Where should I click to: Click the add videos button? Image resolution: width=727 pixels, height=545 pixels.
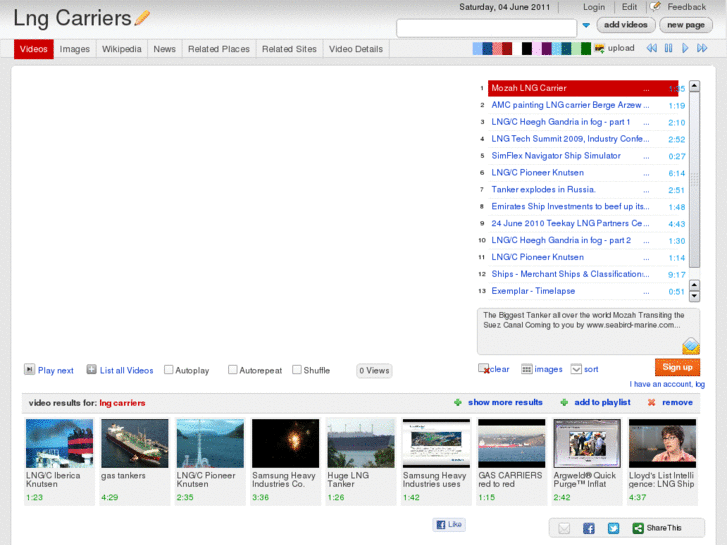[x=626, y=25]
